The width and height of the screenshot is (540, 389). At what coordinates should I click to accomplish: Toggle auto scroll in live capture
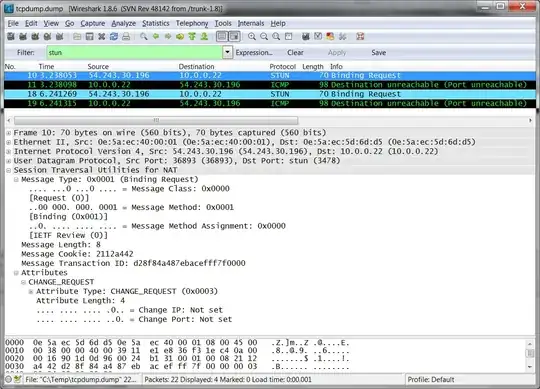point(235,36)
